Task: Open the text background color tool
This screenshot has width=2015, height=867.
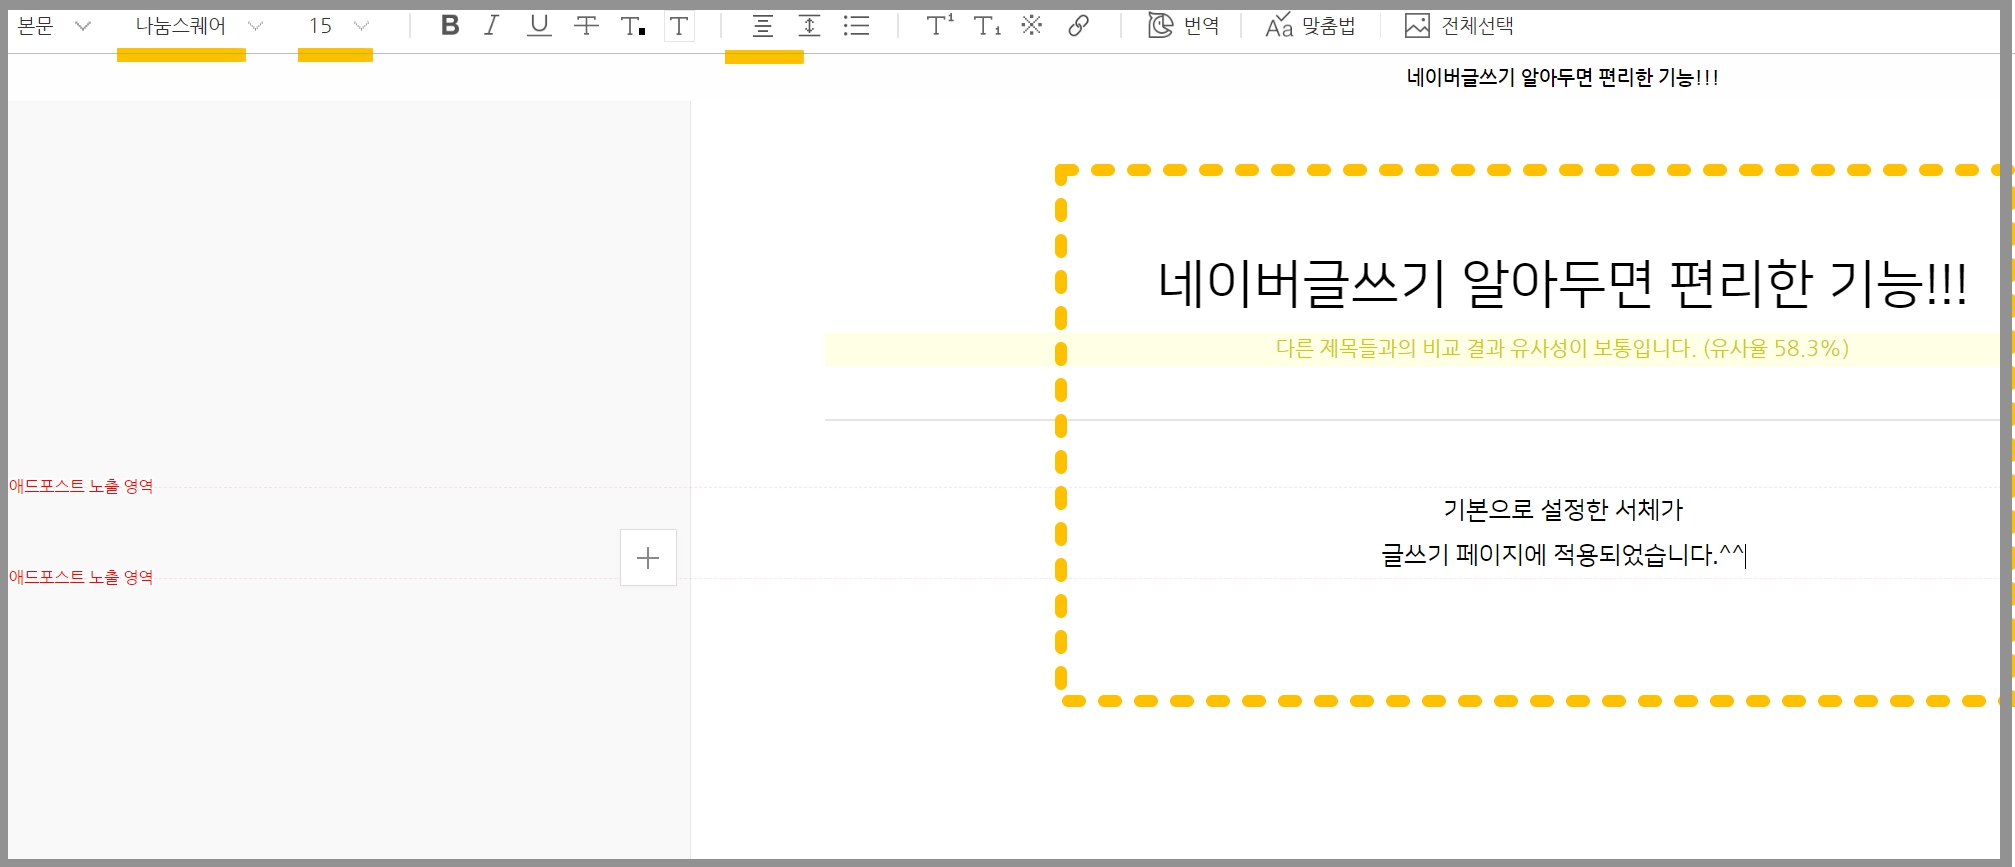Action: [x=679, y=26]
